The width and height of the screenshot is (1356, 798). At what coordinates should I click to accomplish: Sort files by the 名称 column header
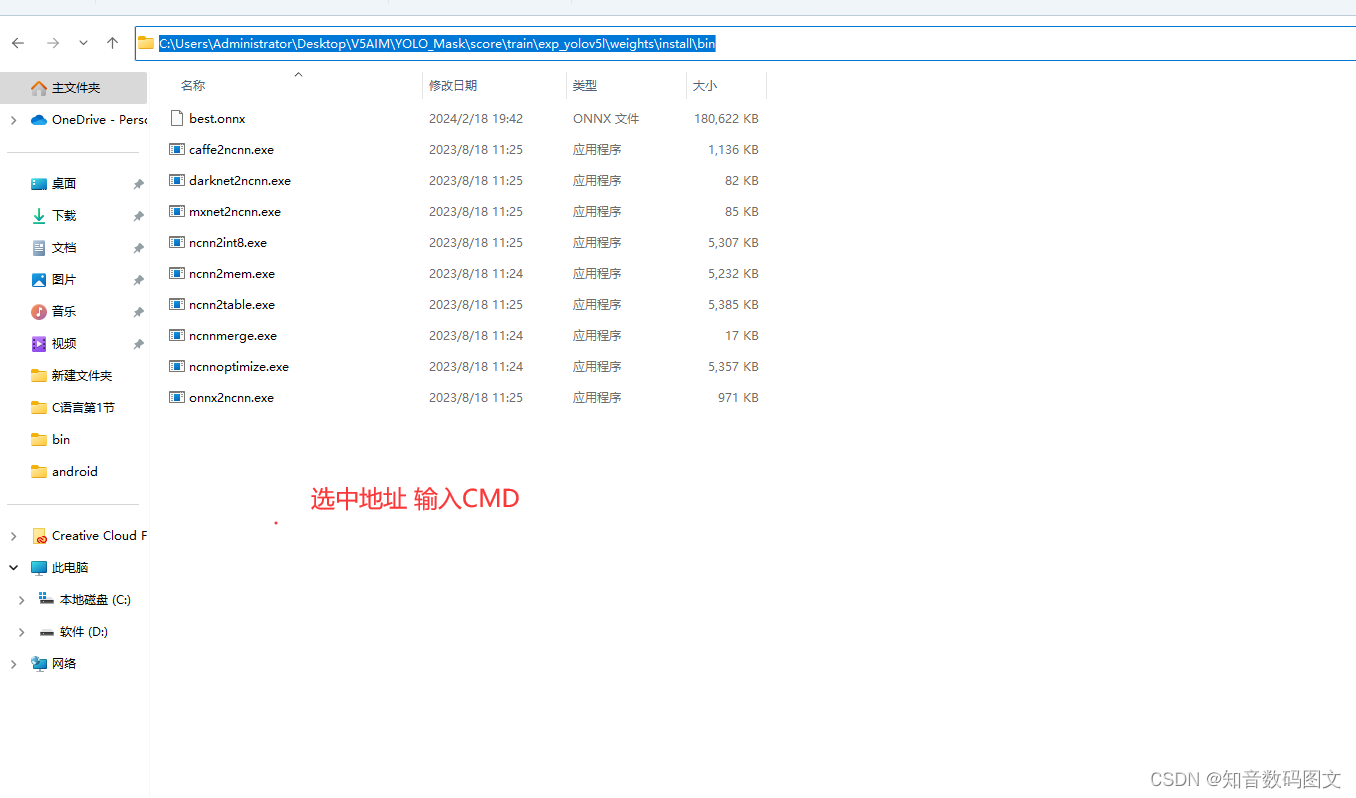[192, 86]
